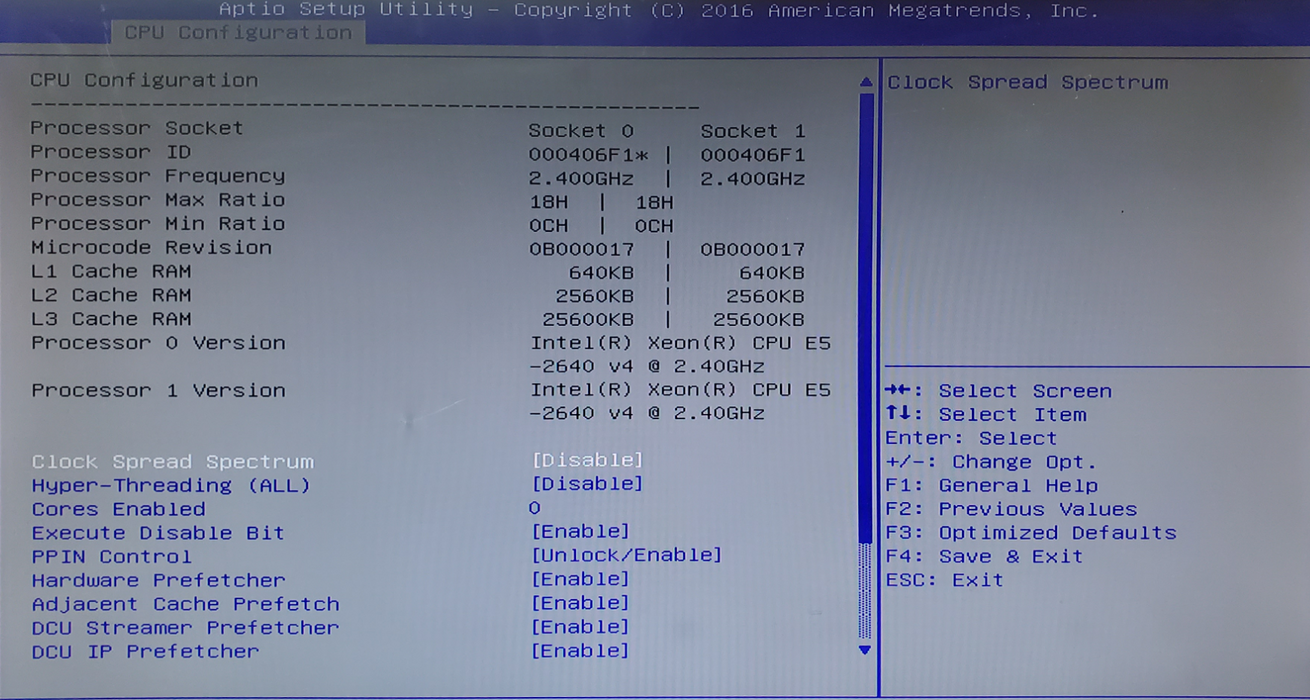Click the F1: General Help hint
Viewport: 1310px width, 700px height.
pyautogui.click(x=992, y=486)
